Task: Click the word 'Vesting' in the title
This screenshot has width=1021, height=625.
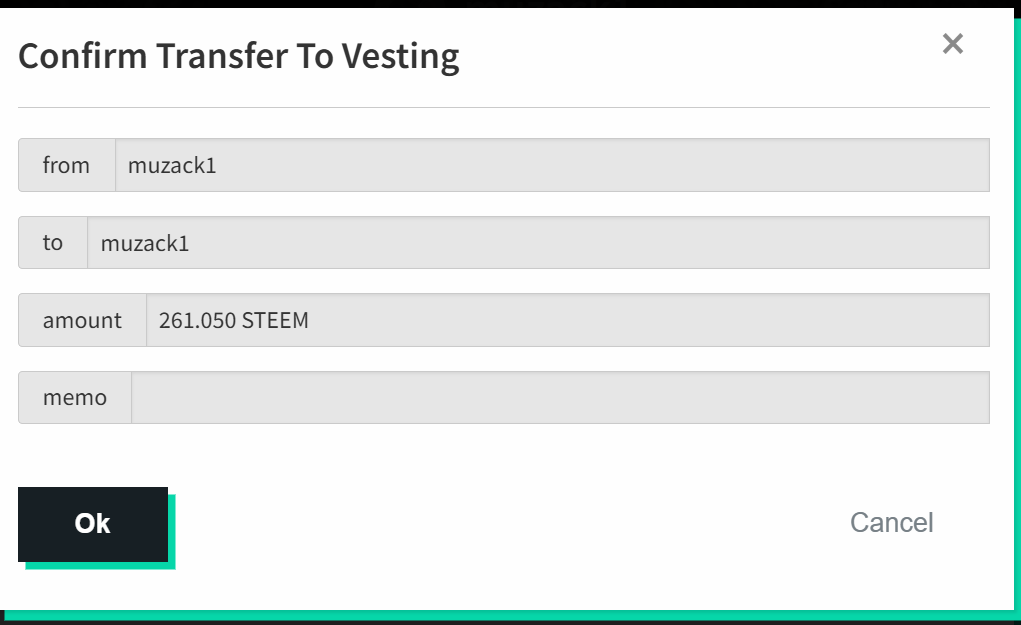Action: 400,57
